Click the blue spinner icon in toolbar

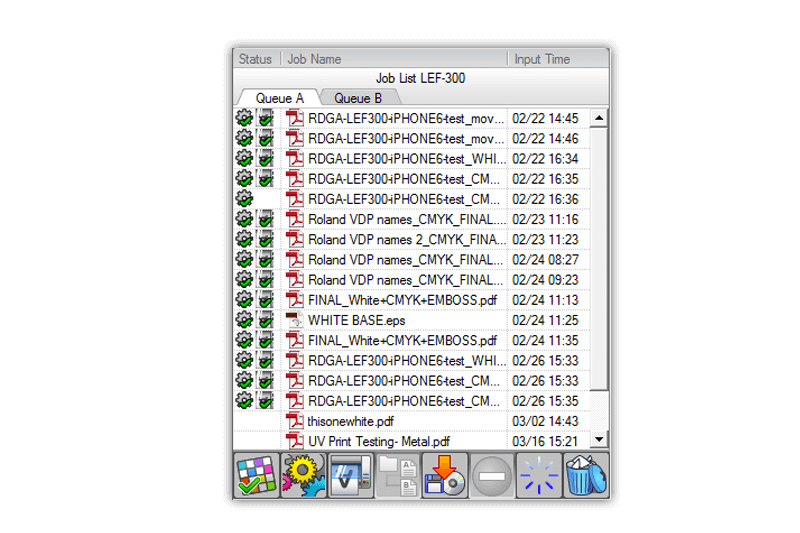point(539,475)
